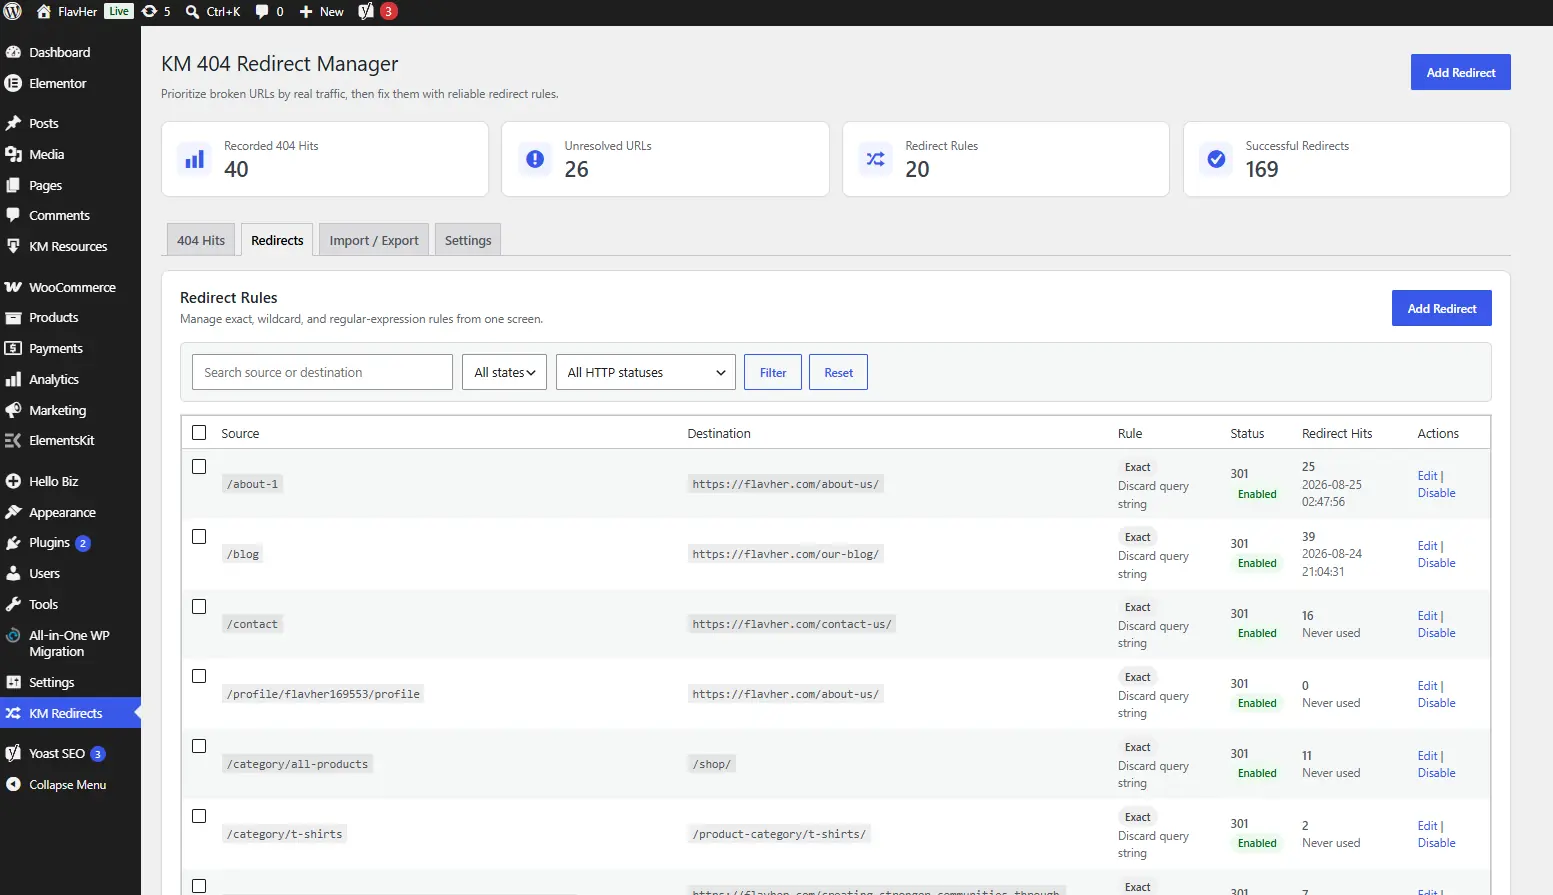Open the Ctrl+K search icon
This screenshot has width=1553, height=895.
(193, 12)
